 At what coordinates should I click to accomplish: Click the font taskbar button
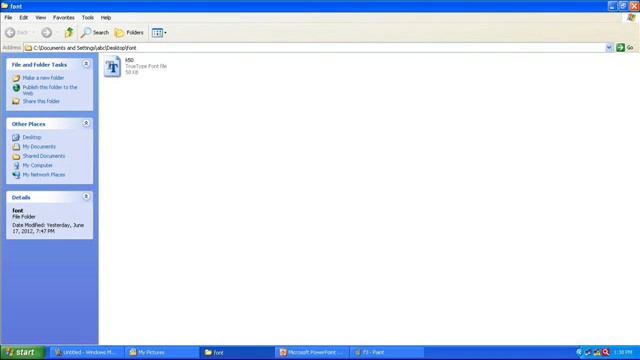237,352
